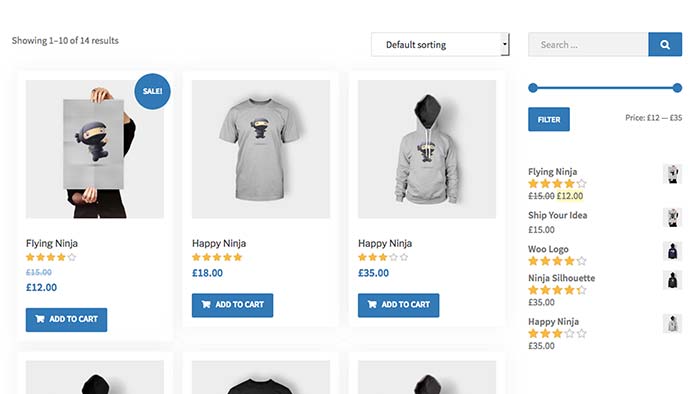This screenshot has width=700, height=394.
Task: Focus the Search input field
Action: (588, 44)
